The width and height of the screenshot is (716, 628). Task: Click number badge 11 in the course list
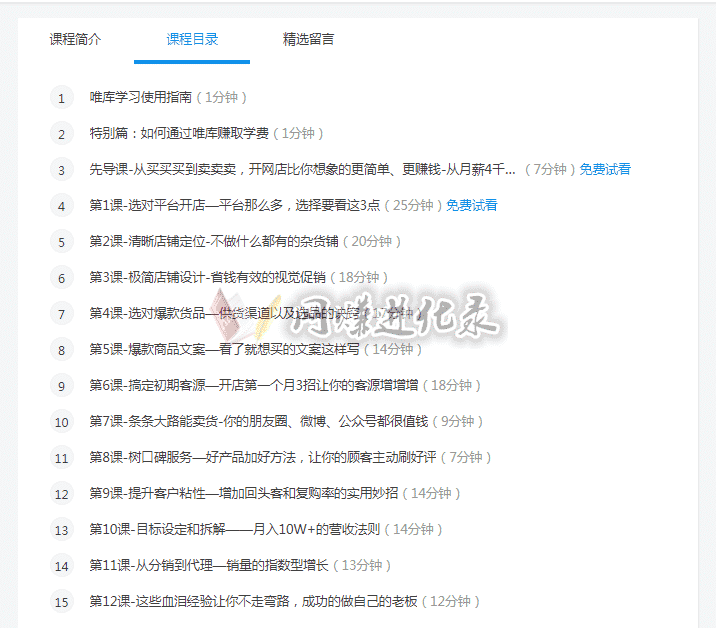[x=62, y=458]
